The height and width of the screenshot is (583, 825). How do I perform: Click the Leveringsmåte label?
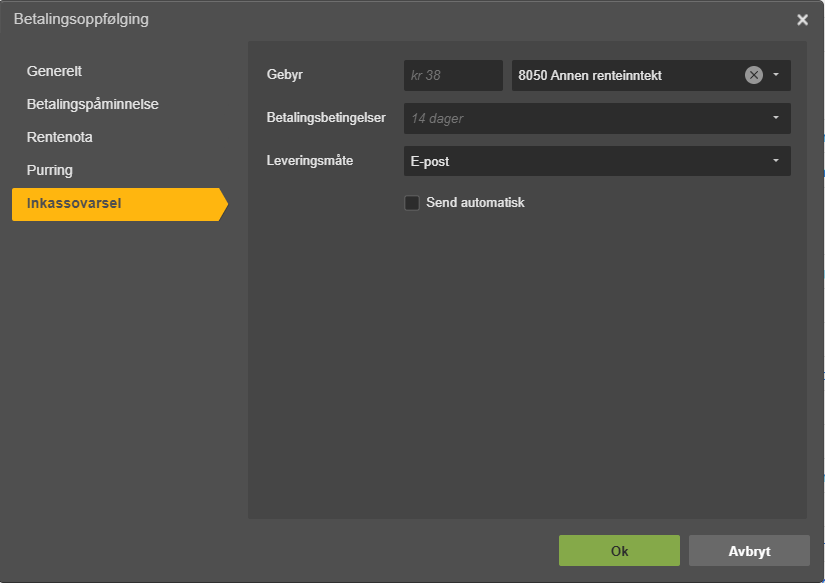coord(309,160)
